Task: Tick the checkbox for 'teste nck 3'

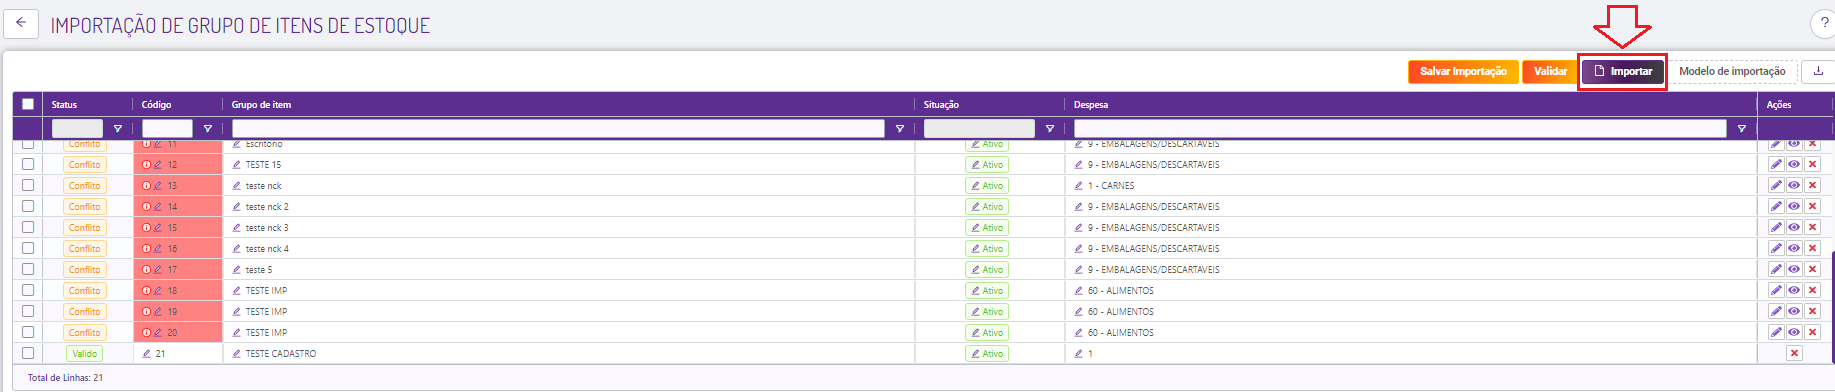Action: (28, 228)
